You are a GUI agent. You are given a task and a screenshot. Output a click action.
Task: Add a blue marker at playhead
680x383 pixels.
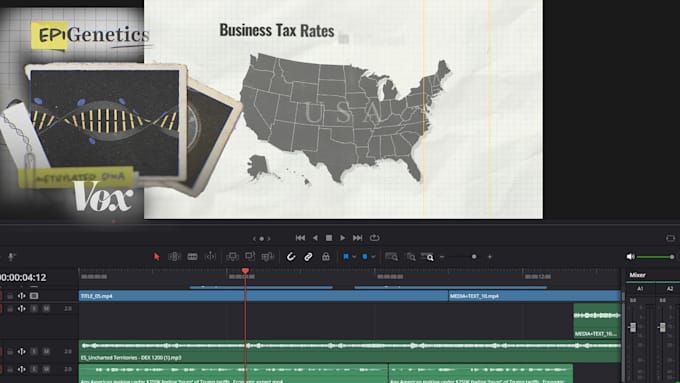pyautogui.click(x=365, y=257)
